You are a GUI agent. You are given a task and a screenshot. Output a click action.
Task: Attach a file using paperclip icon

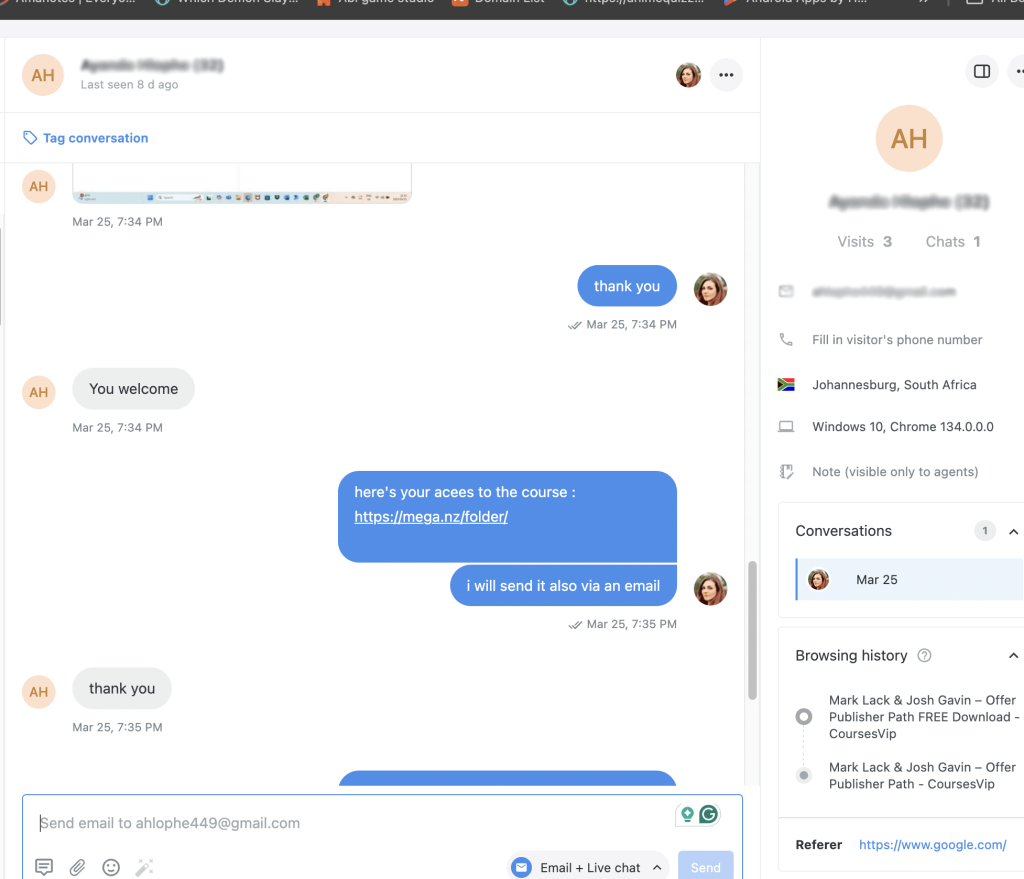coord(78,867)
